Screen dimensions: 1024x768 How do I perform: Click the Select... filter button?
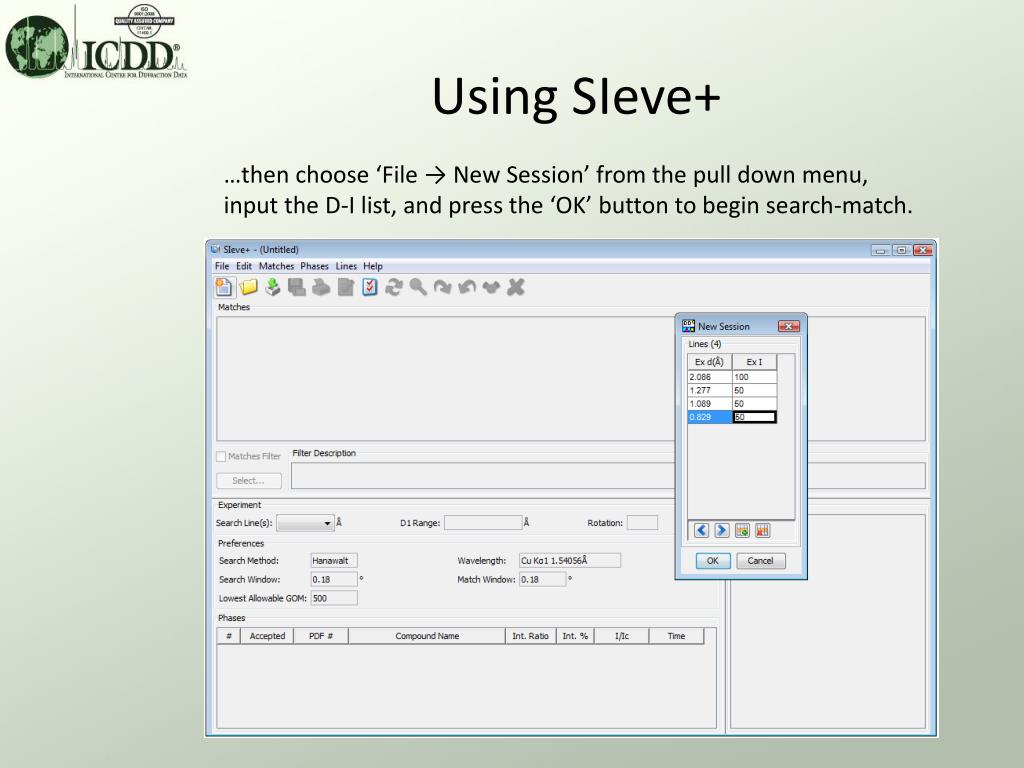(x=248, y=481)
